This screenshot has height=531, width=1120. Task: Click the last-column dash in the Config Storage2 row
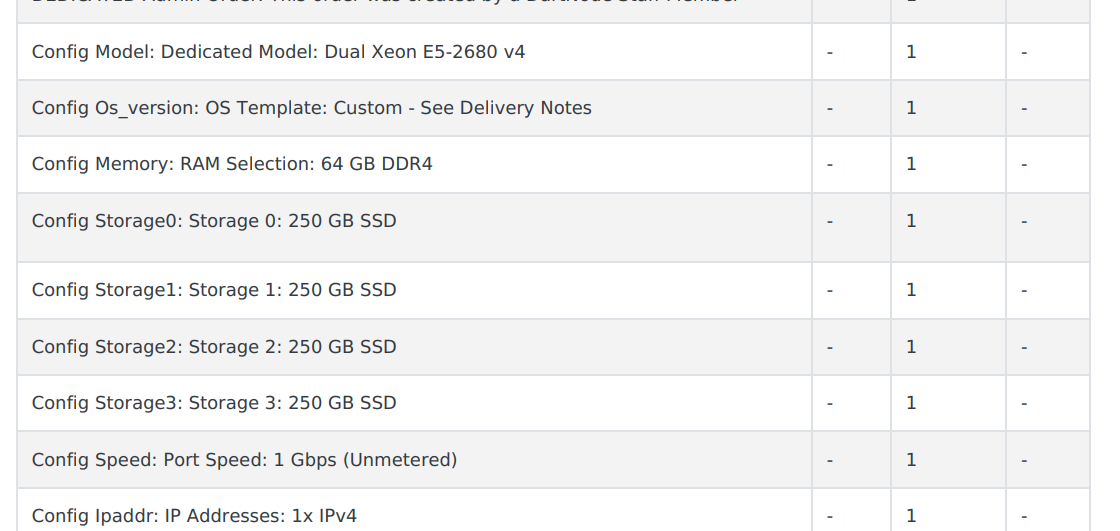[1024, 347]
